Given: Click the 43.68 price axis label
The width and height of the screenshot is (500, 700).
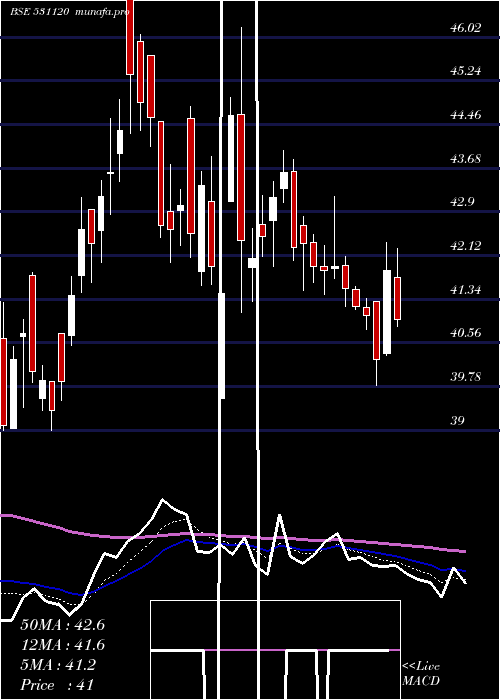Looking at the screenshot, I should coord(465,158).
